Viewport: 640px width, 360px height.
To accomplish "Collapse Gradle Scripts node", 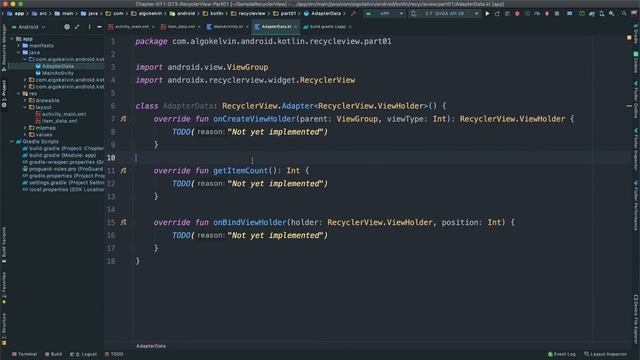I will point(12,142).
